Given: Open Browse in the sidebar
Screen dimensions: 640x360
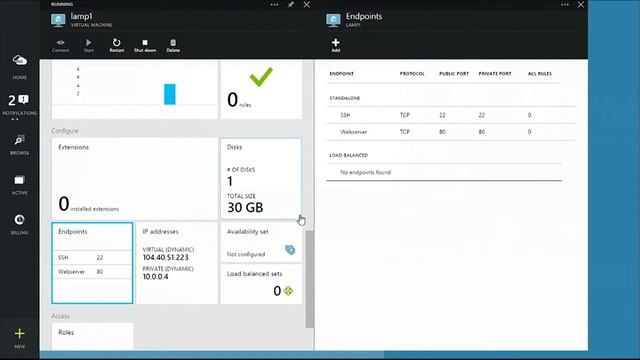Looking at the screenshot, I should [19, 144].
